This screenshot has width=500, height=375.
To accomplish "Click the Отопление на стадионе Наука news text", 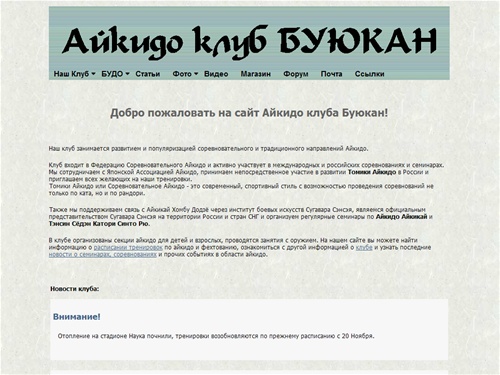I will click(216, 336).
